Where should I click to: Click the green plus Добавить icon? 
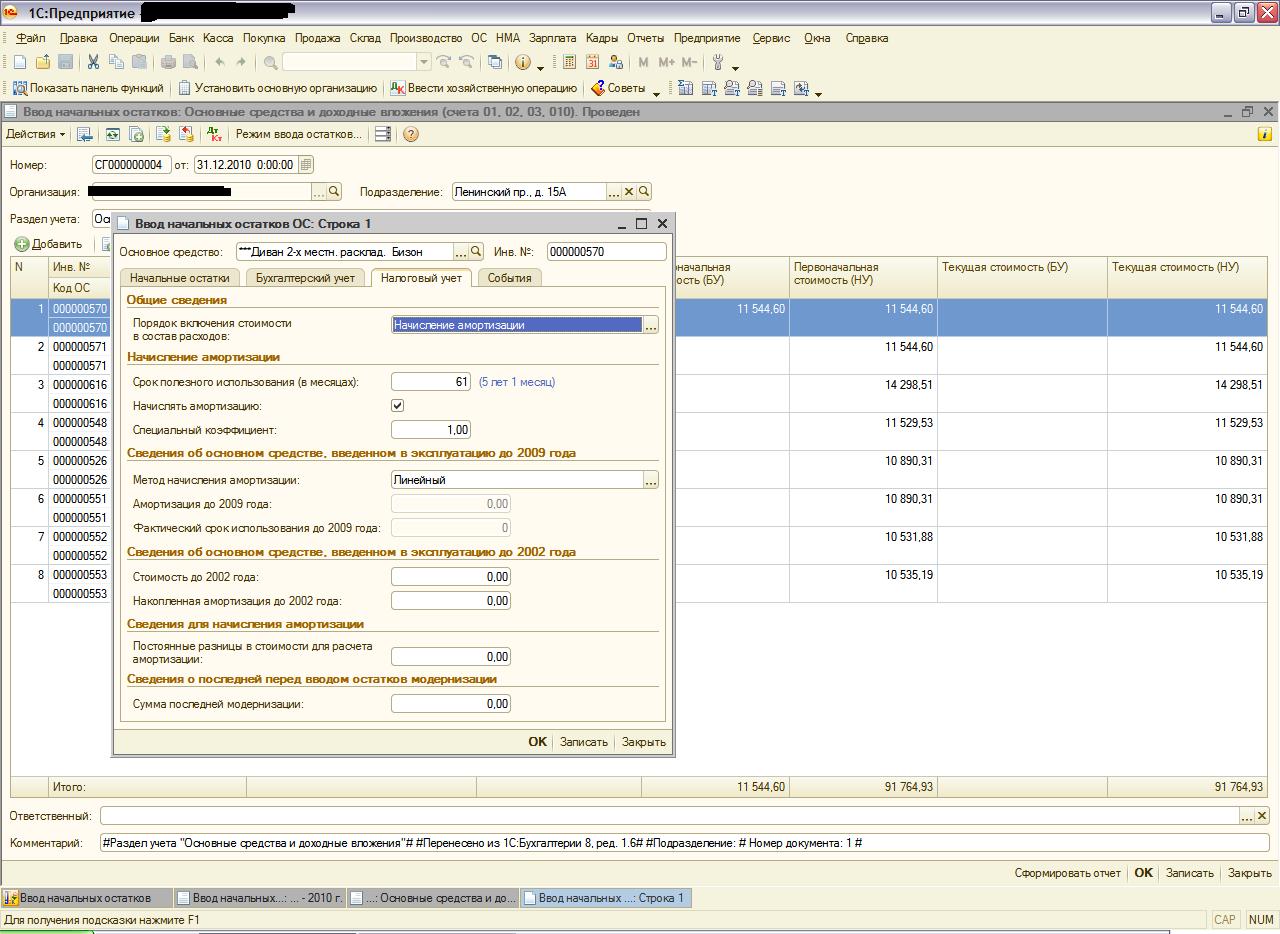22,244
